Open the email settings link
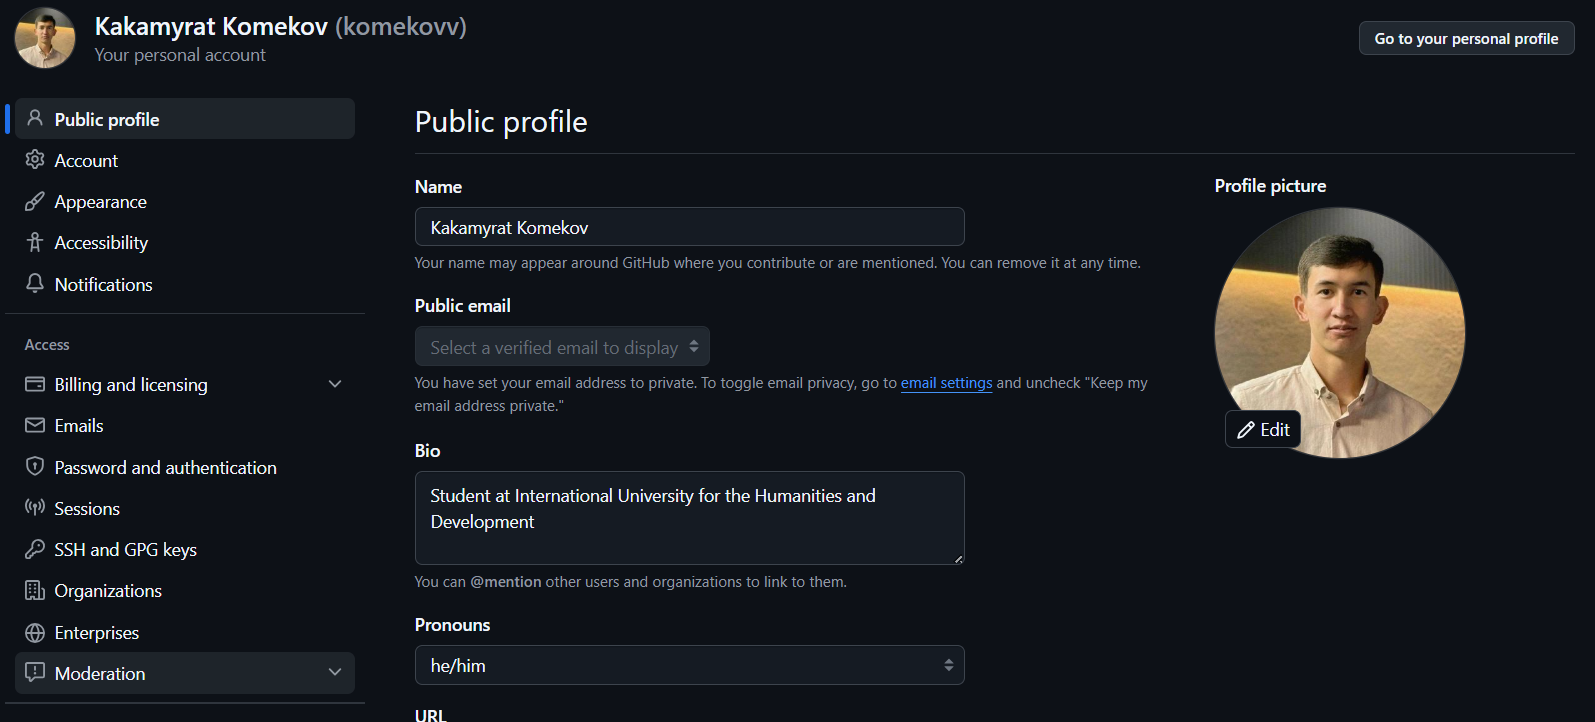1595x722 pixels. pos(946,382)
